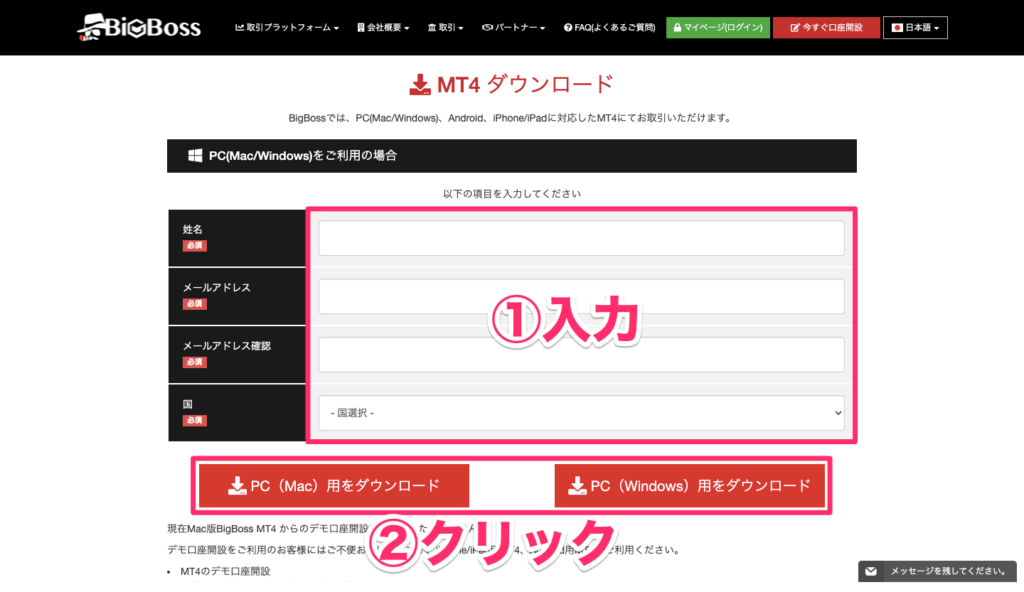Image resolution: width=1024 pixels, height=592 pixels.
Task: Click the マイページ(ログイン) button
Action: click(x=718, y=27)
